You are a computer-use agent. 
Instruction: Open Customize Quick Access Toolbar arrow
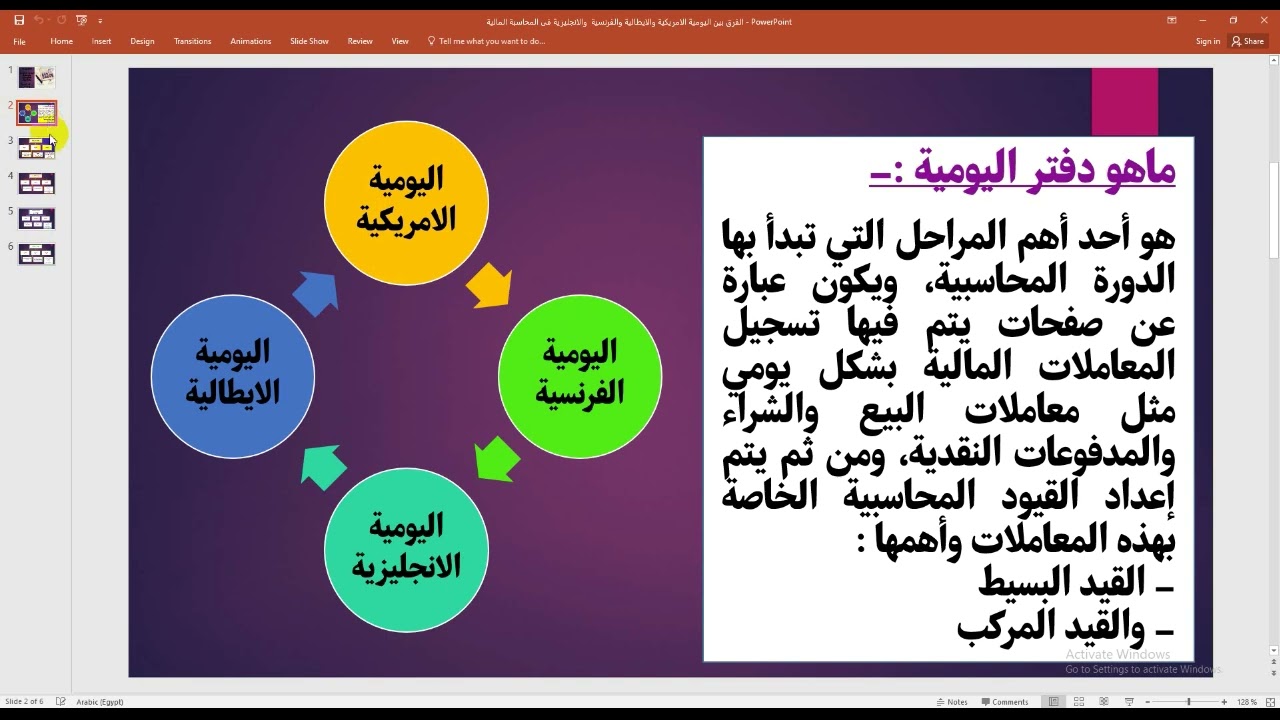point(100,21)
